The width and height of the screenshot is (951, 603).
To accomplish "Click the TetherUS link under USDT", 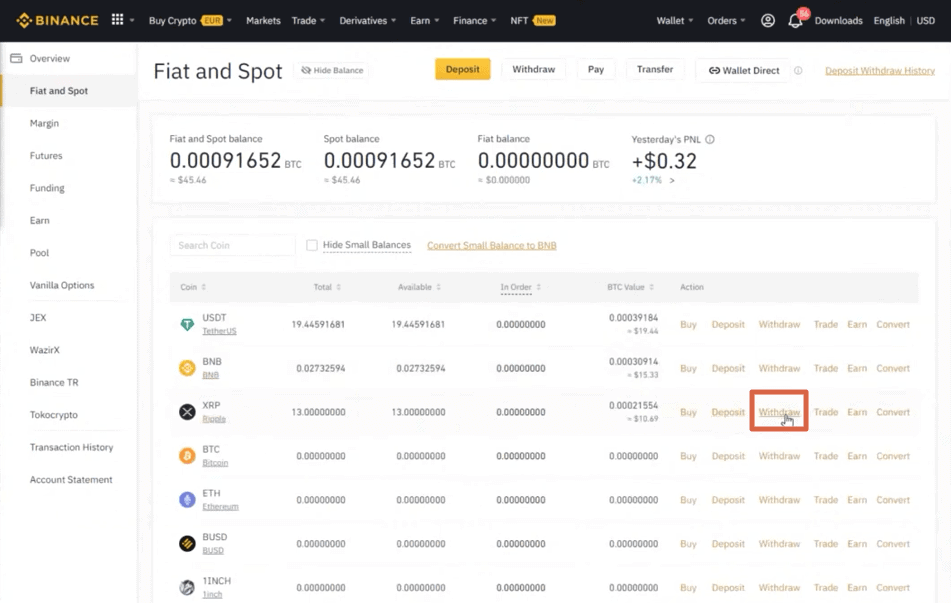I will [220, 331].
